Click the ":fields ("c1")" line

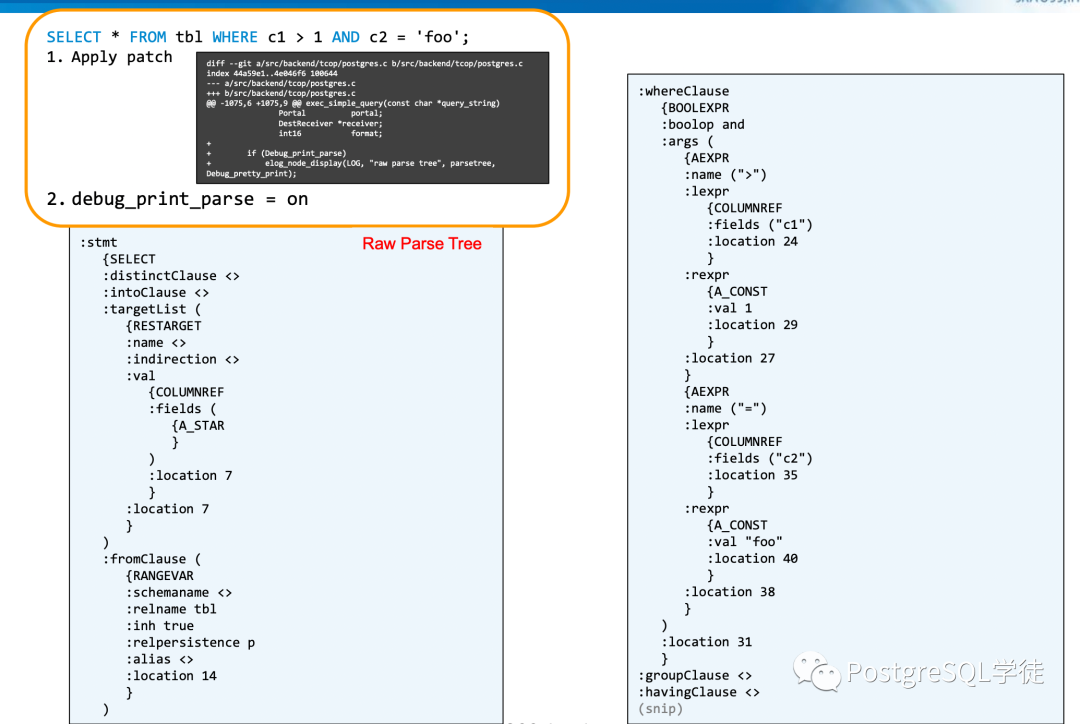[x=760, y=225]
